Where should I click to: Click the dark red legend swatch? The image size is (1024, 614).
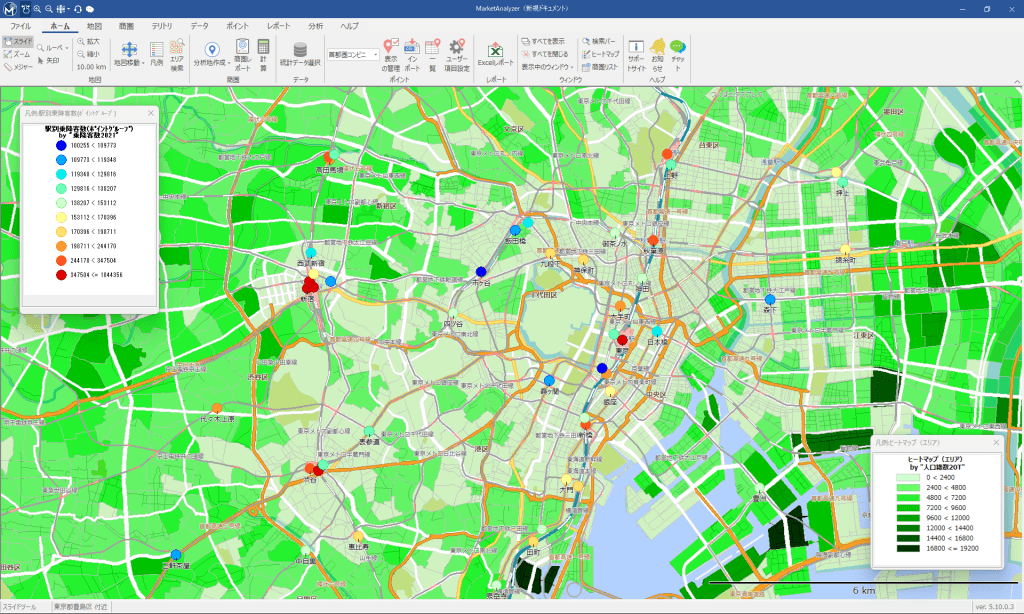pyautogui.click(x=61, y=274)
